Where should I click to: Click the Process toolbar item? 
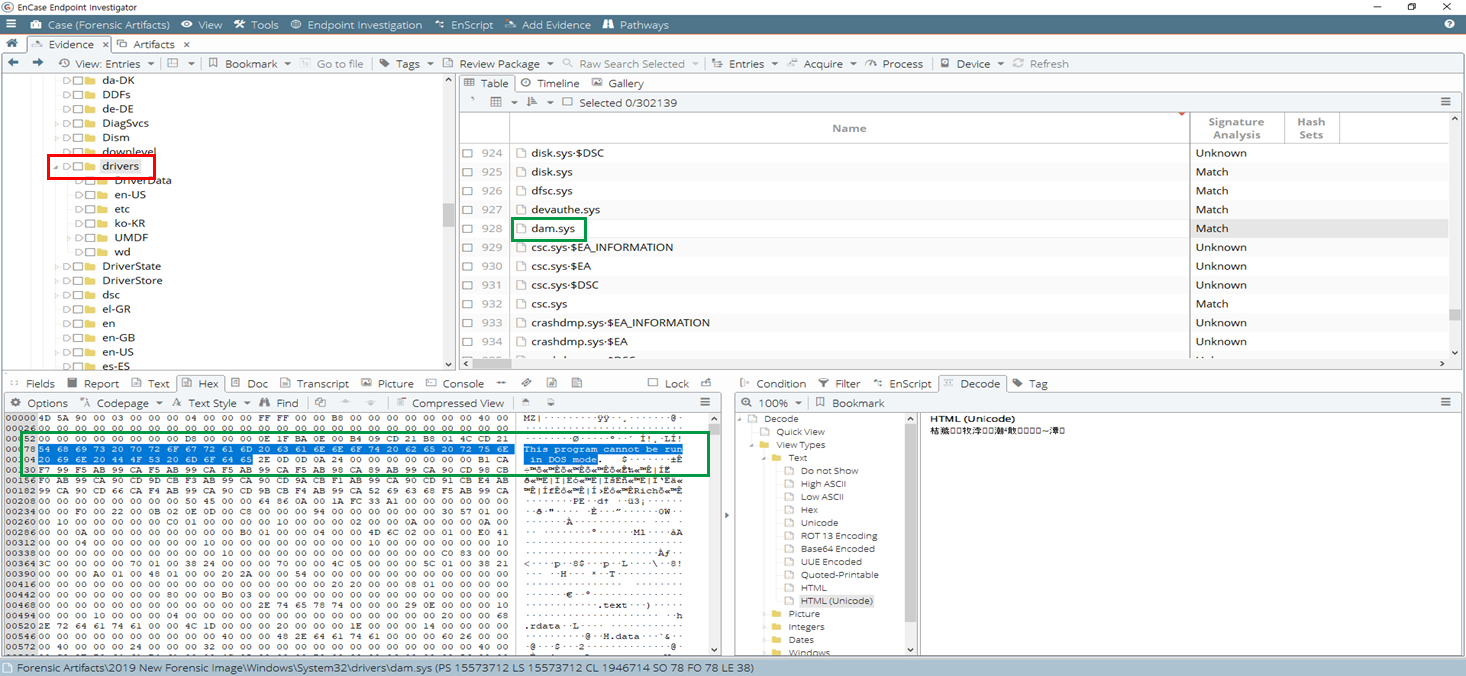click(893, 63)
